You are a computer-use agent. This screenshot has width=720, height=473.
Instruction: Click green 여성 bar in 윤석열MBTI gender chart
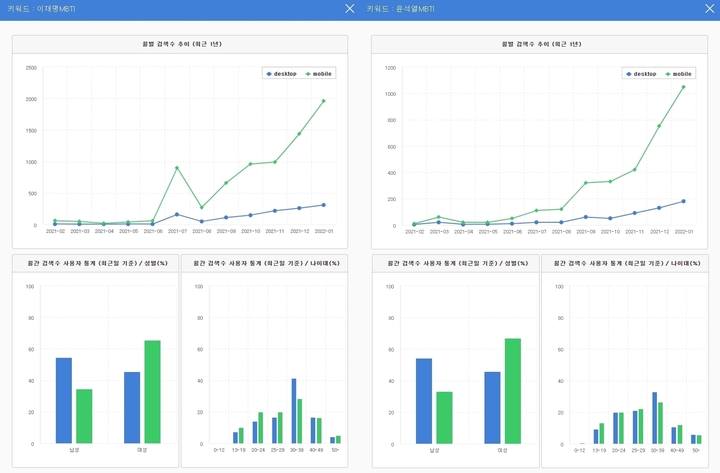(512, 391)
